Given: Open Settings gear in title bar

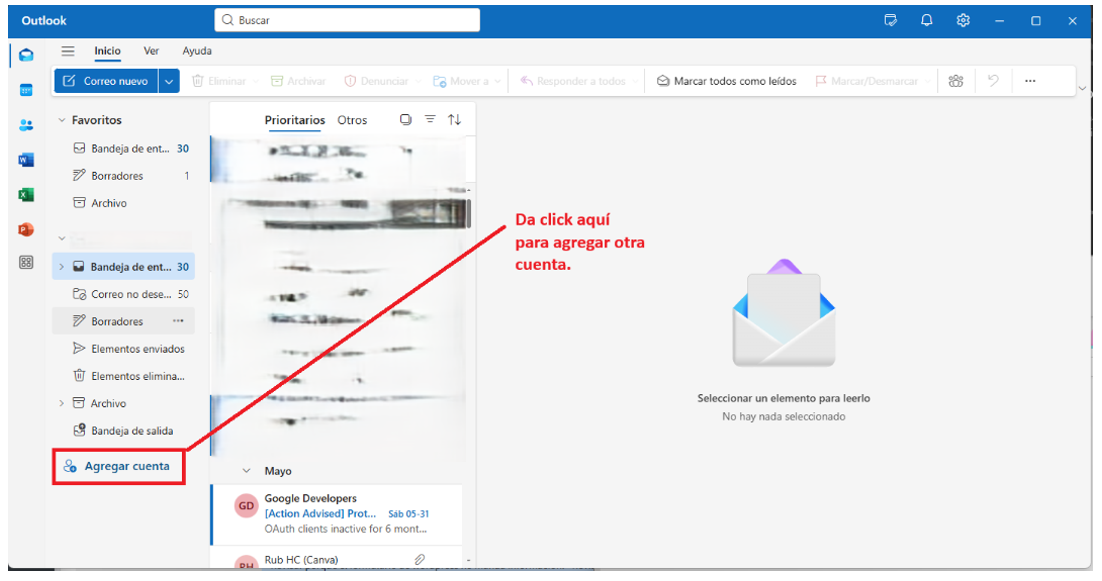Looking at the screenshot, I should 963,20.
